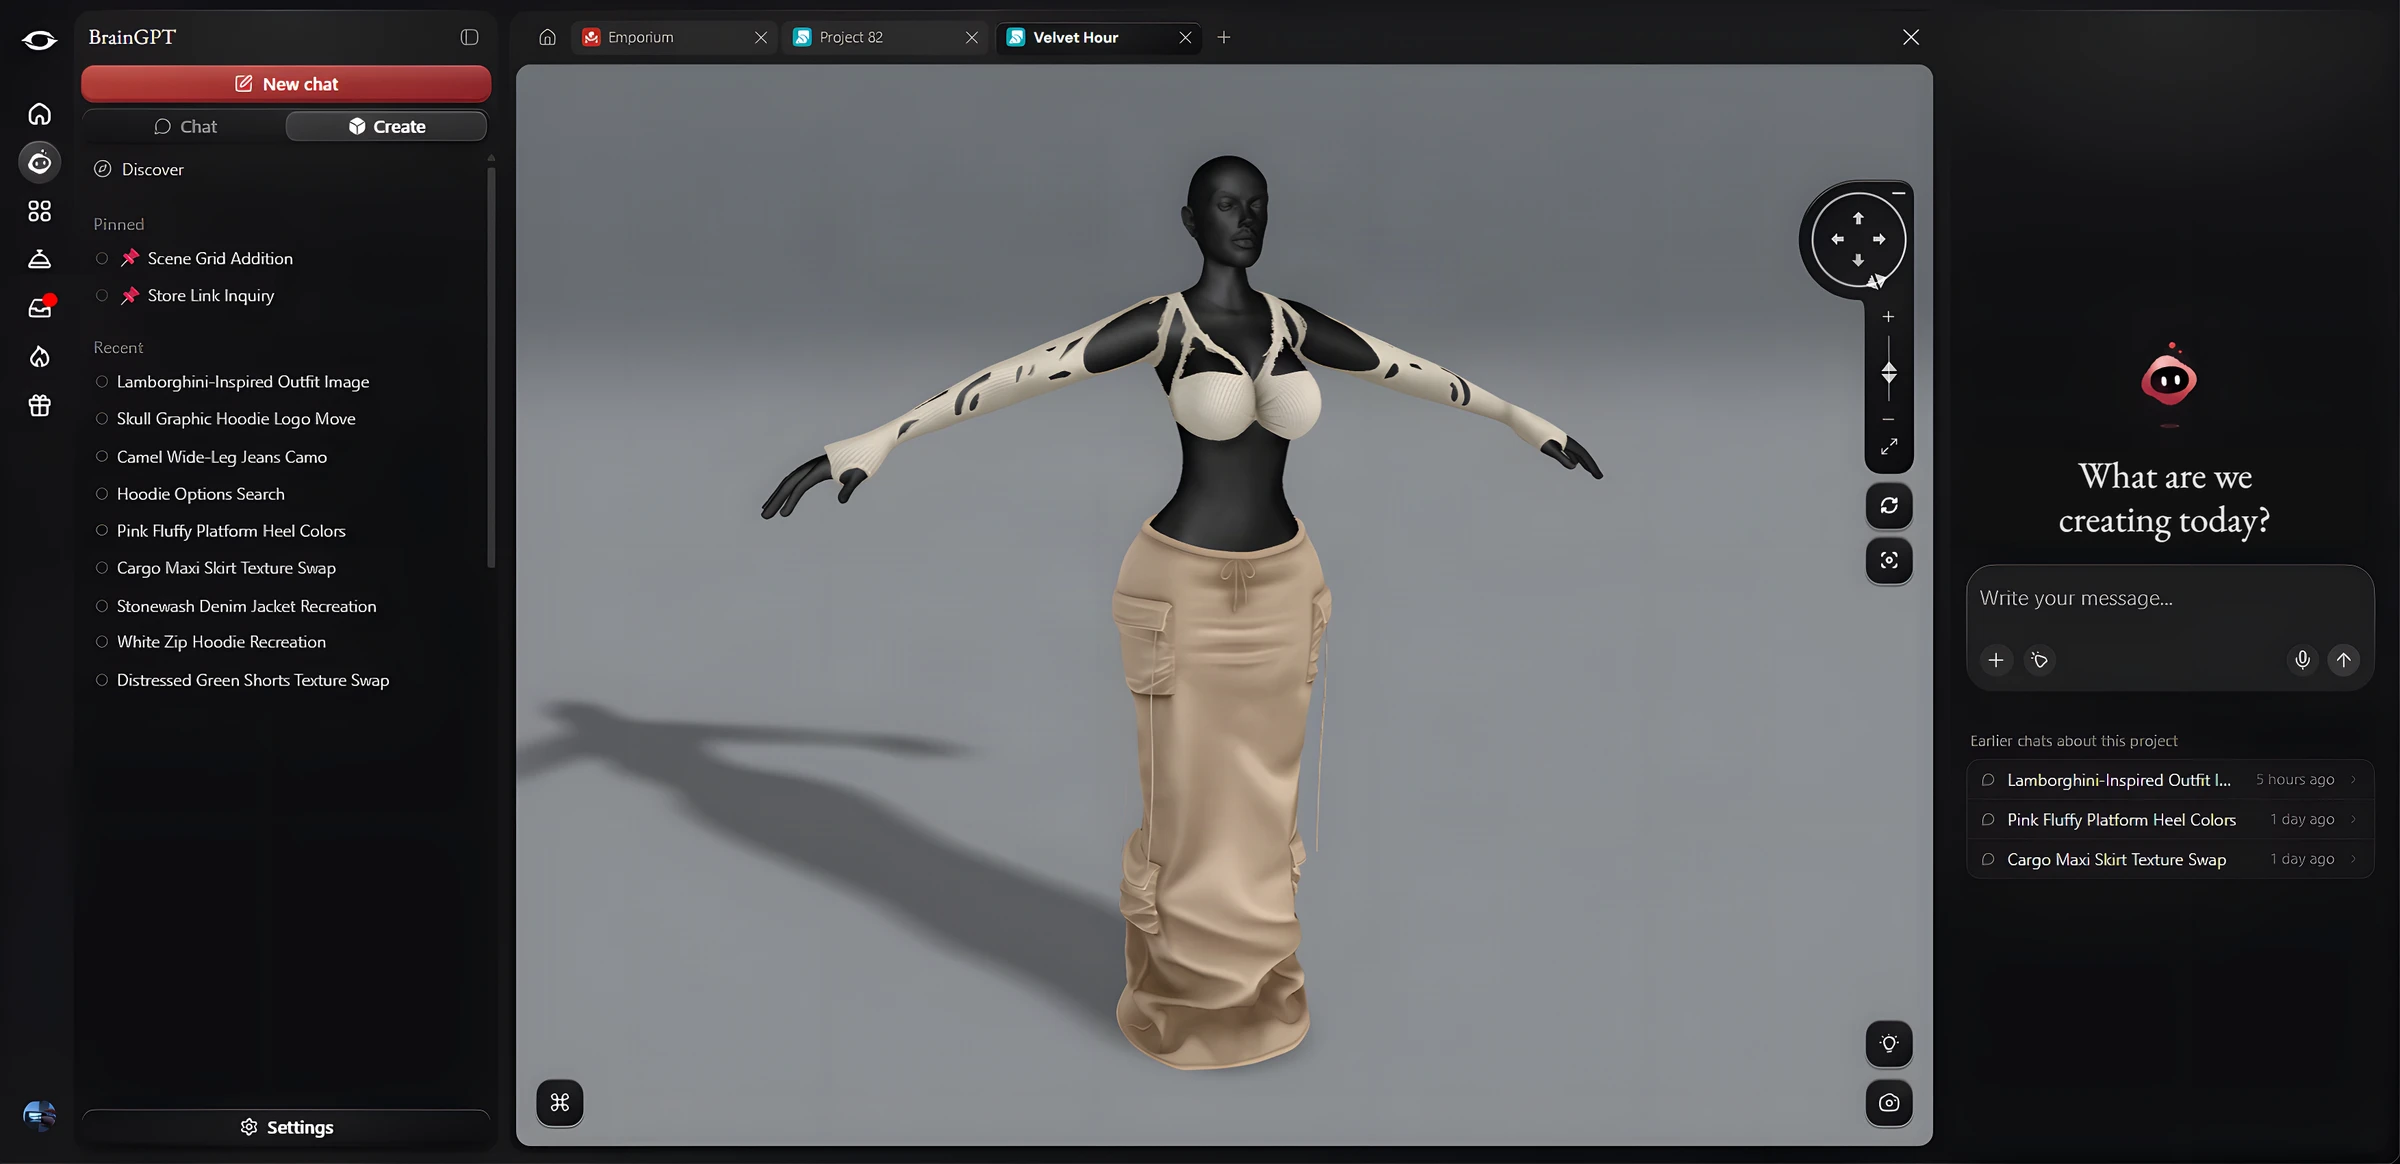Open the Discover link
This screenshot has height=1164, width=2400.
point(139,169)
